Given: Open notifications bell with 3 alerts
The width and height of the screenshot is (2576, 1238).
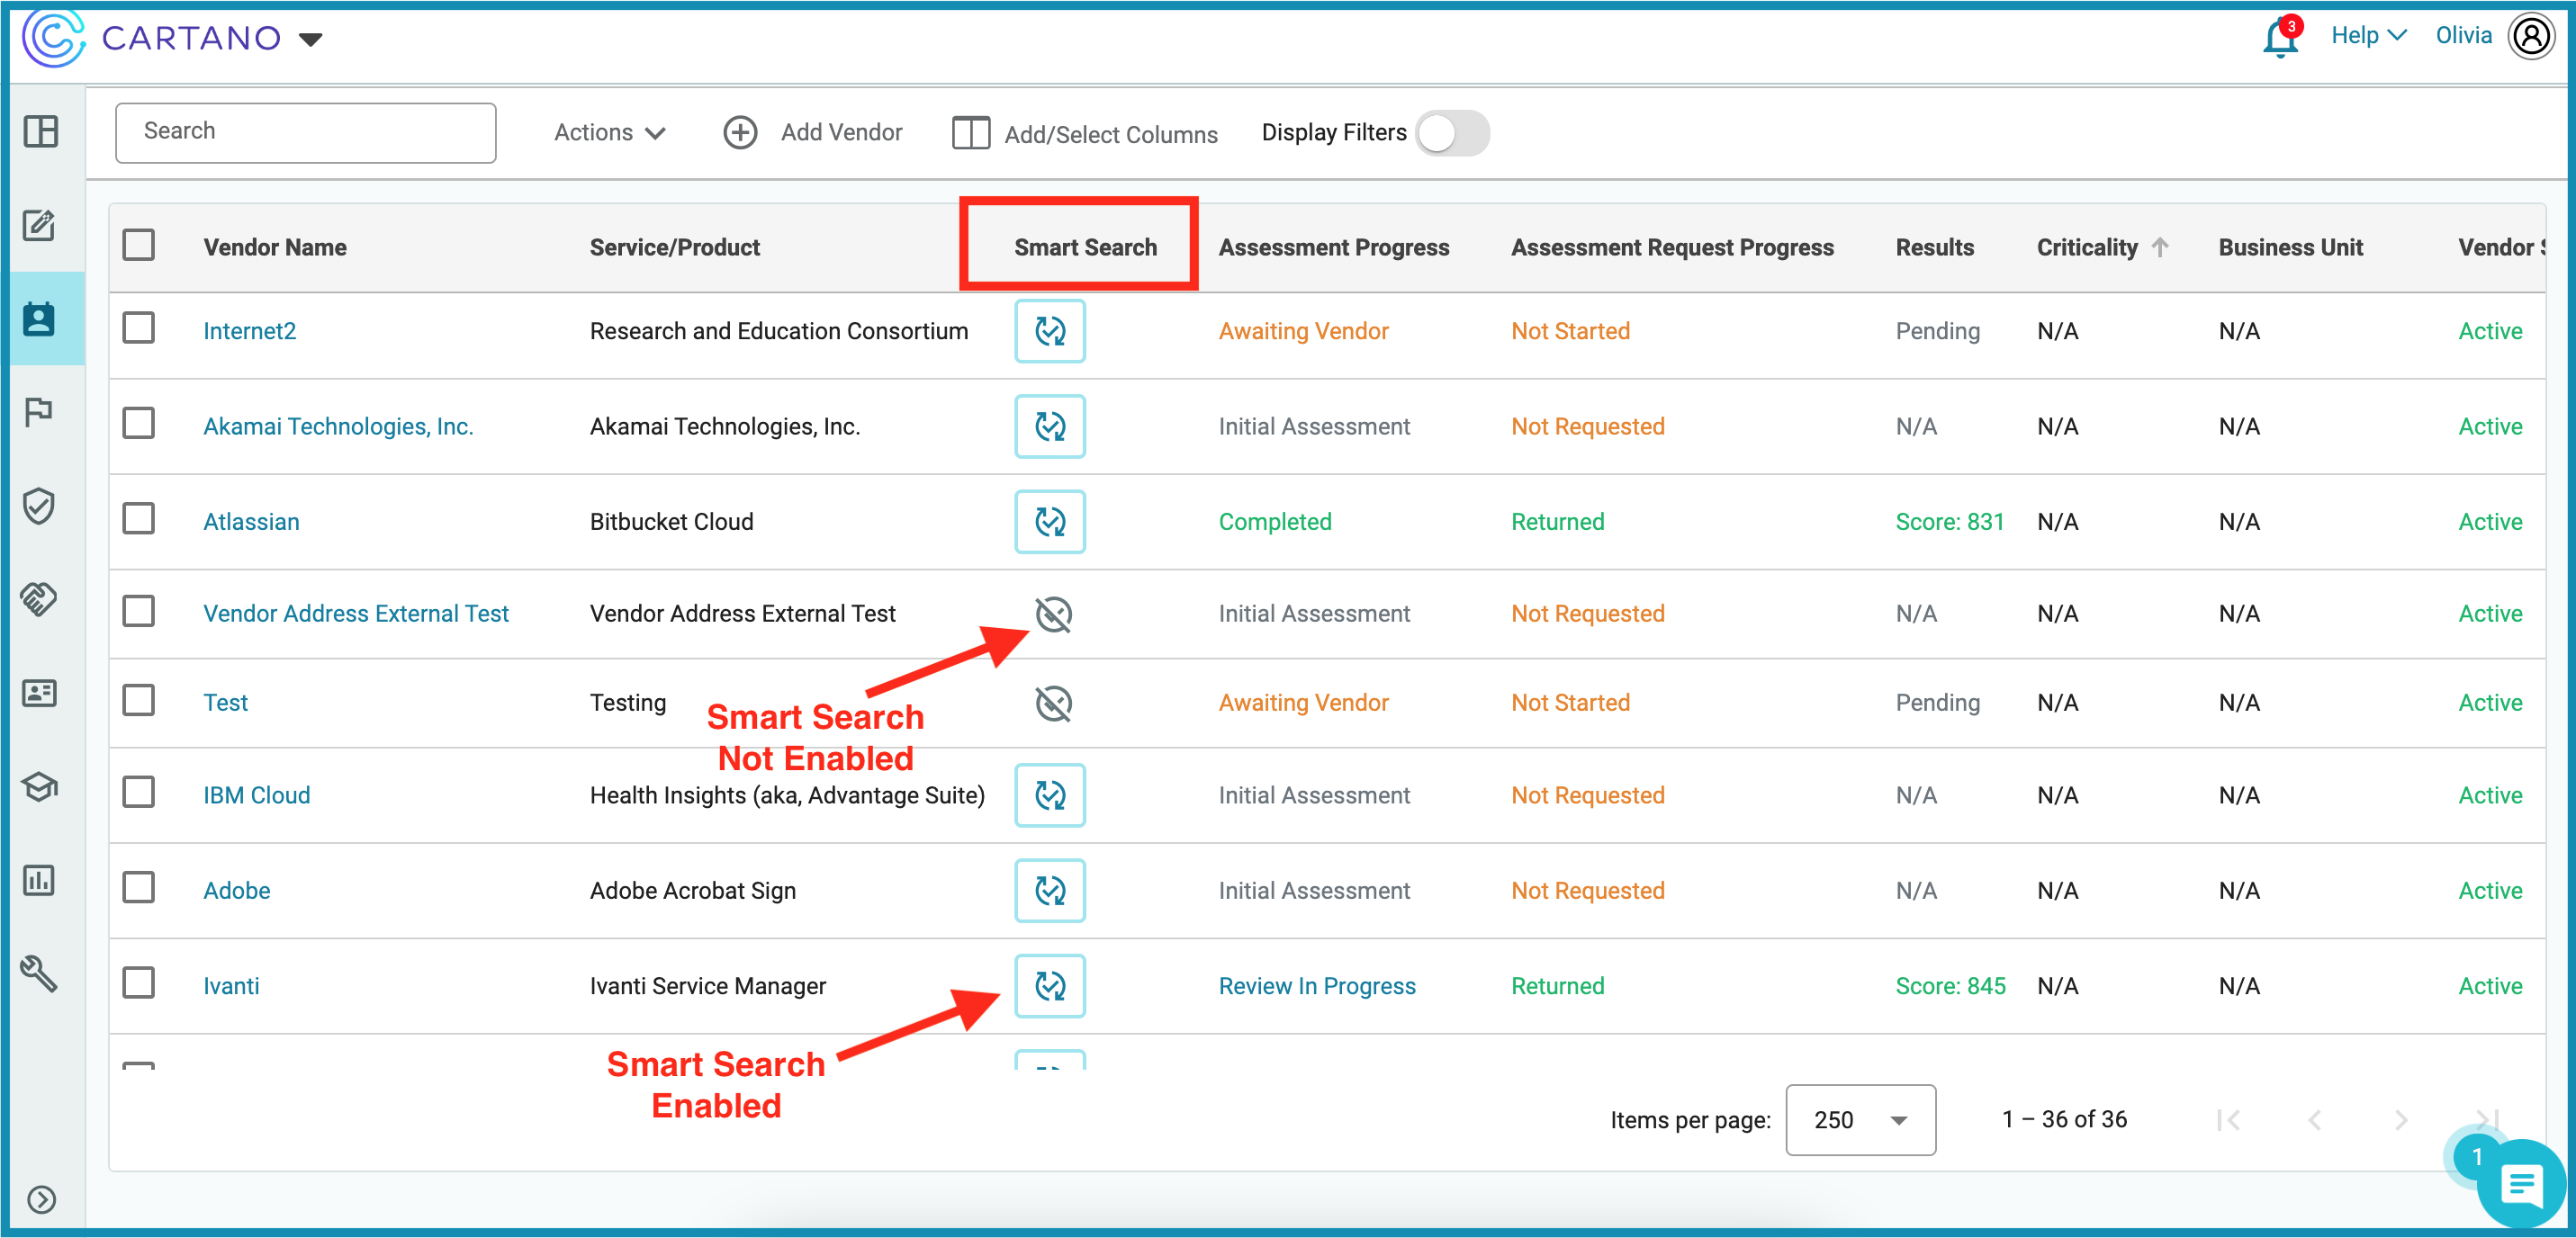Looking at the screenshot, I should pos(2281,38).
